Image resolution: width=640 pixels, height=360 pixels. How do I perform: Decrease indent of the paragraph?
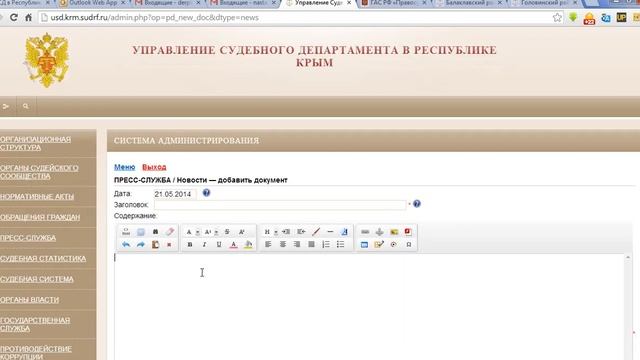[x=301, y=232]
